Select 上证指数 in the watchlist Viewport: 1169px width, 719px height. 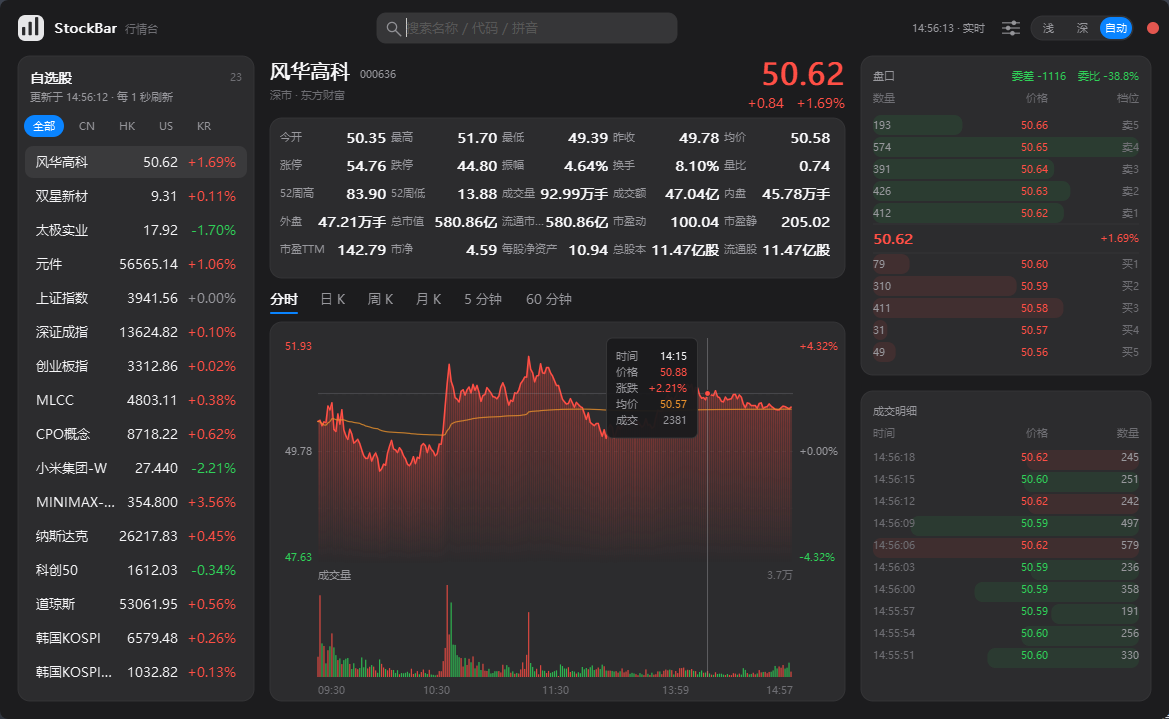click(136, 298)
